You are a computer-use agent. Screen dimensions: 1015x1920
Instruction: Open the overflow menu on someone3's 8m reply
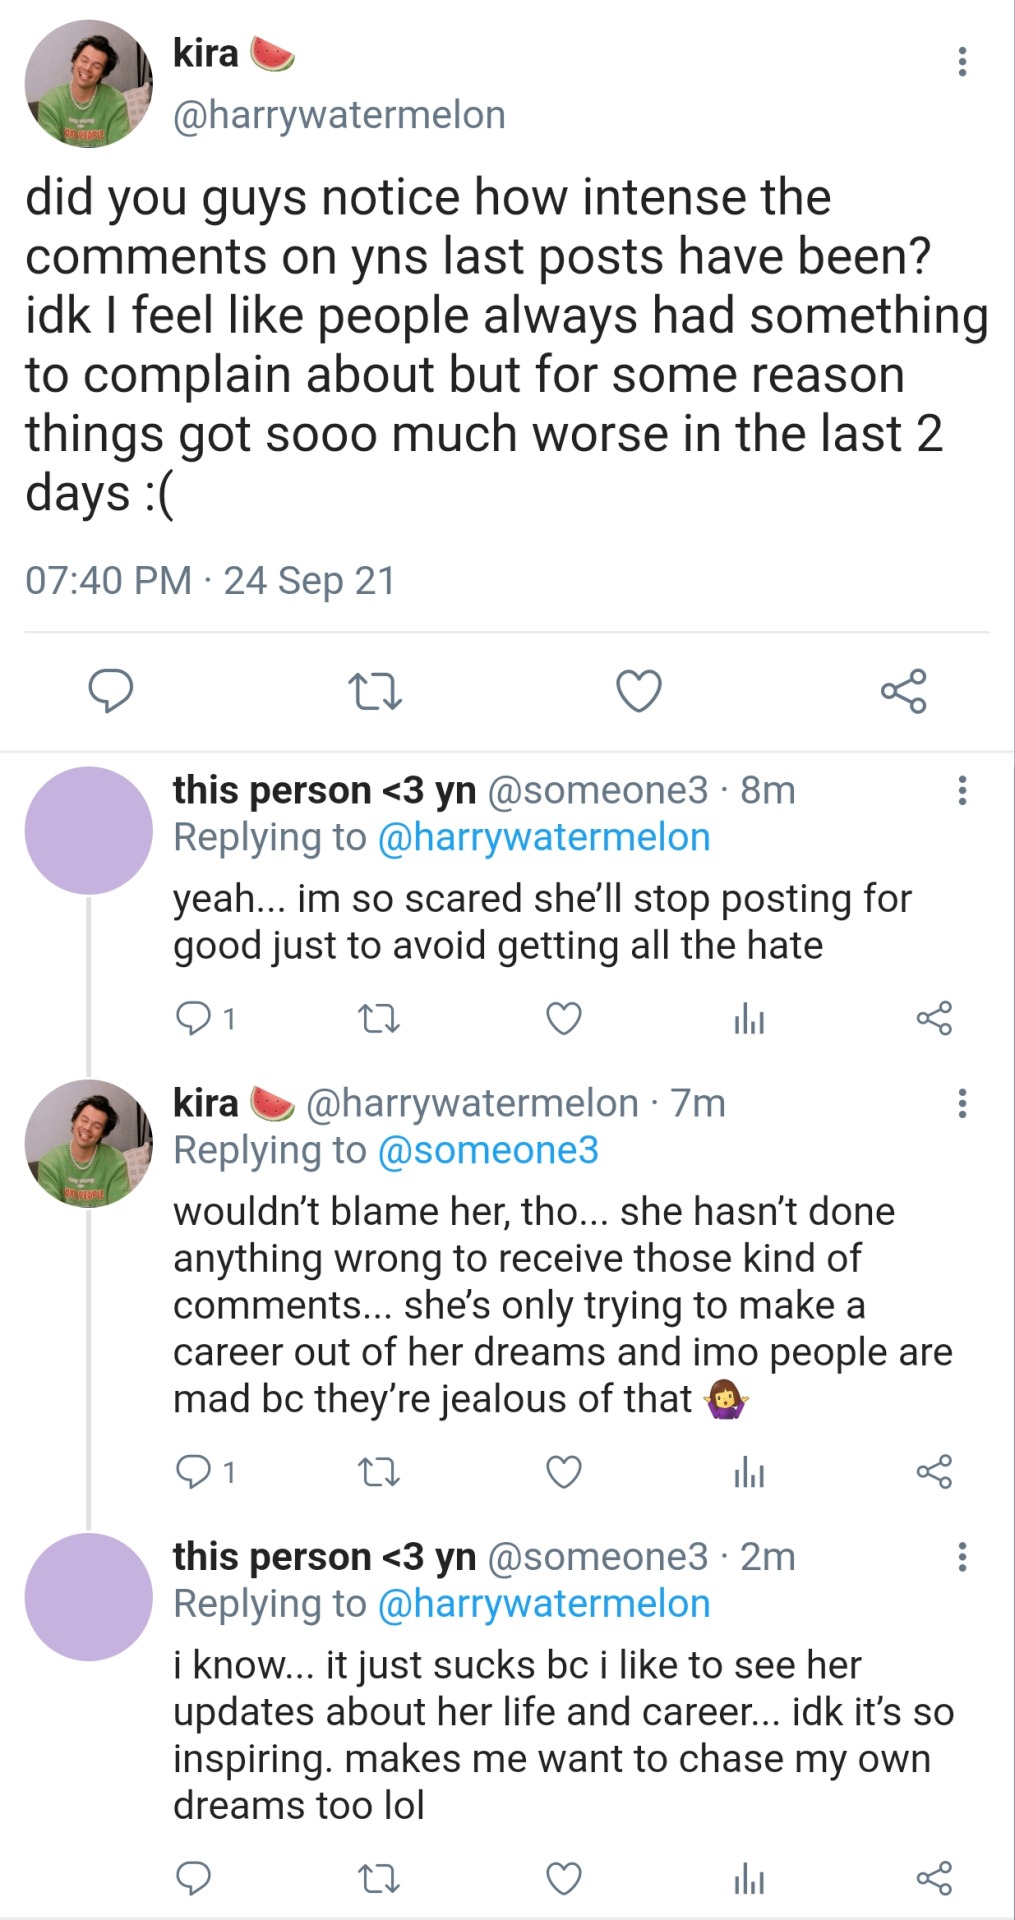pyautogui.click(x=962, y=790)
